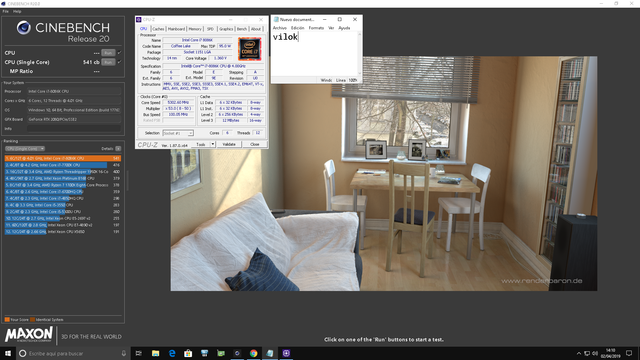Screen dimensions: 640x360
Task: Run the CPU (Single Core) test
Action: coord(108,62)
